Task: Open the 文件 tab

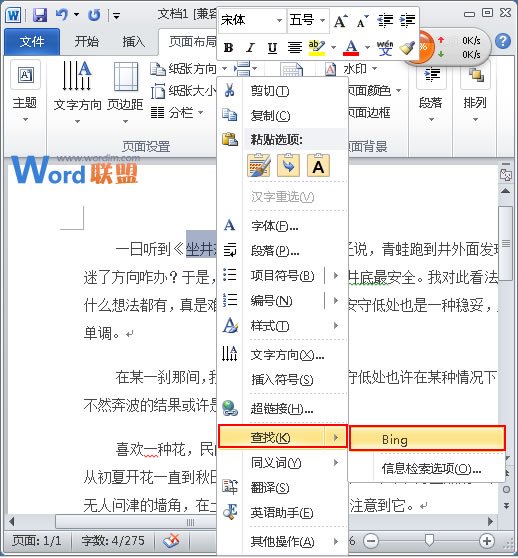Action: coord(32,42)
